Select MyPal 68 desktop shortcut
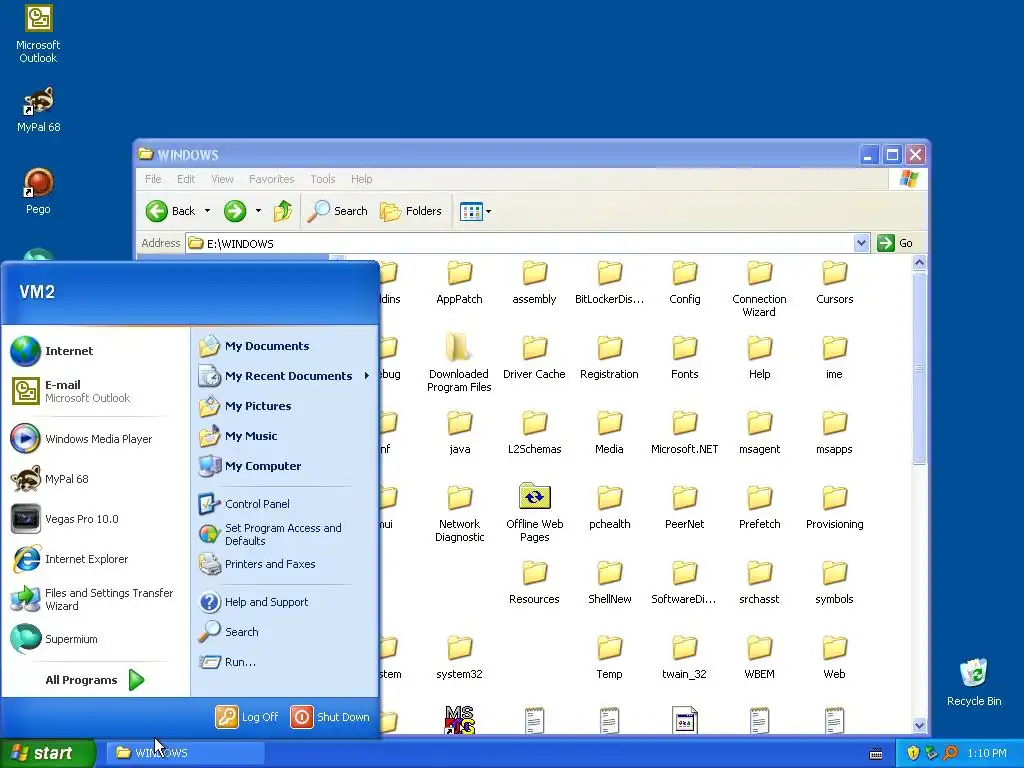Screen dimensions: 1024x768 point(38,109)
